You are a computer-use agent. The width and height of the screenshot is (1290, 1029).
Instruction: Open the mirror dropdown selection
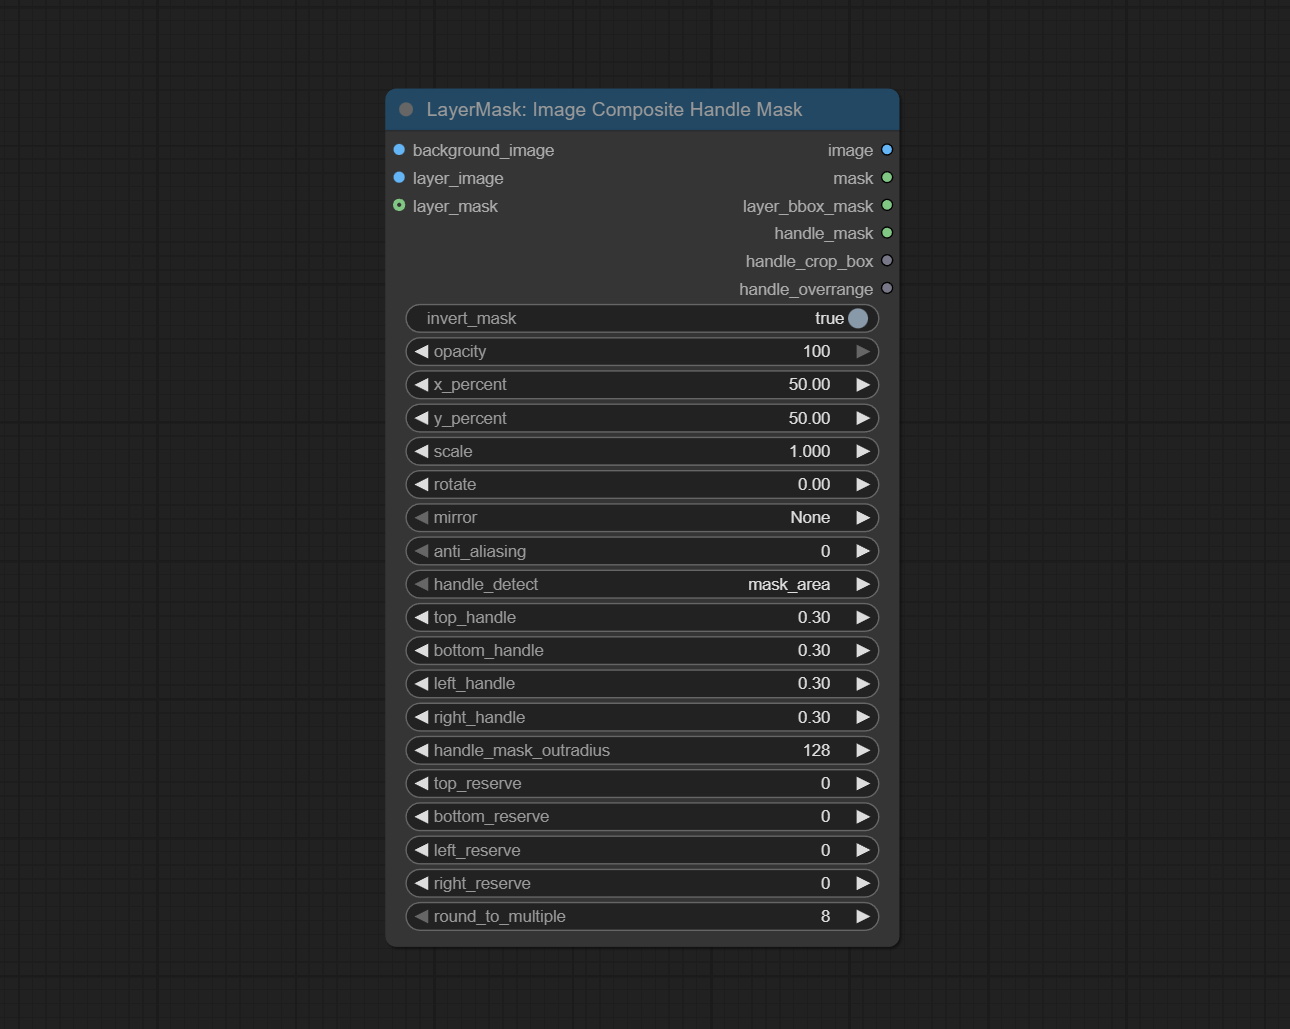pyautogui.click(x=642, y=518)
